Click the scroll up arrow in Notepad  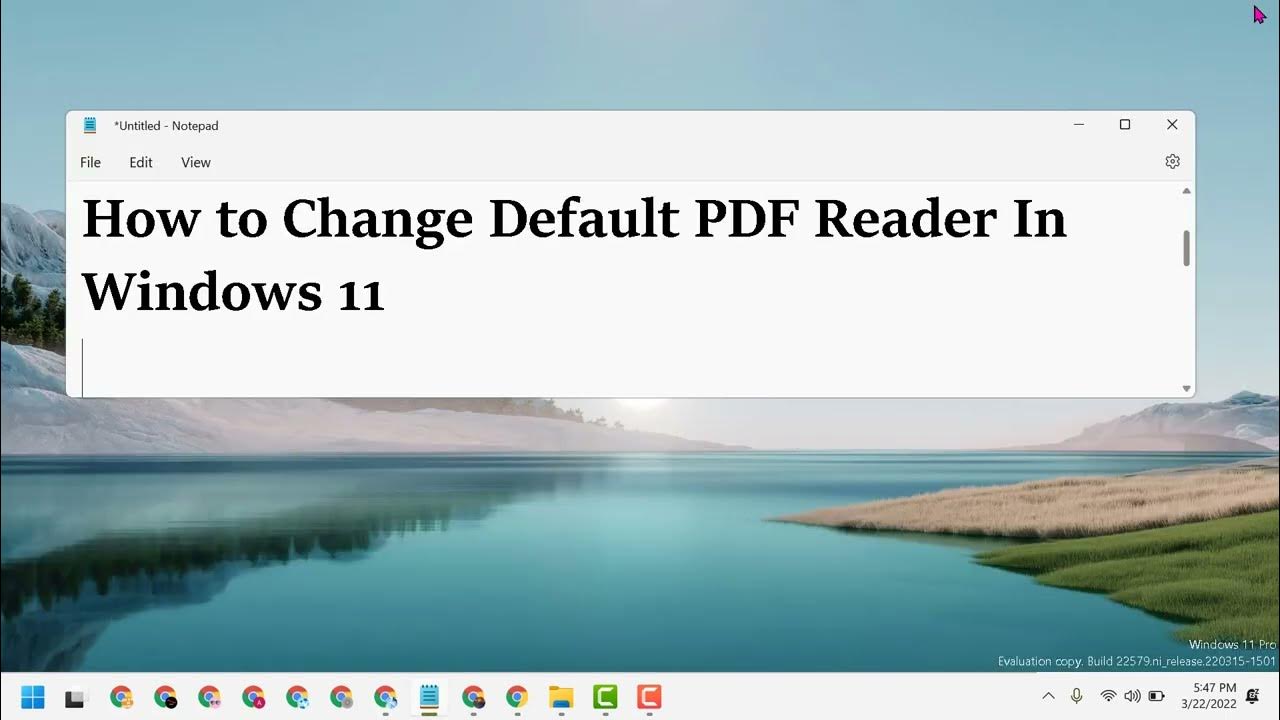[x=1186, y=191]
